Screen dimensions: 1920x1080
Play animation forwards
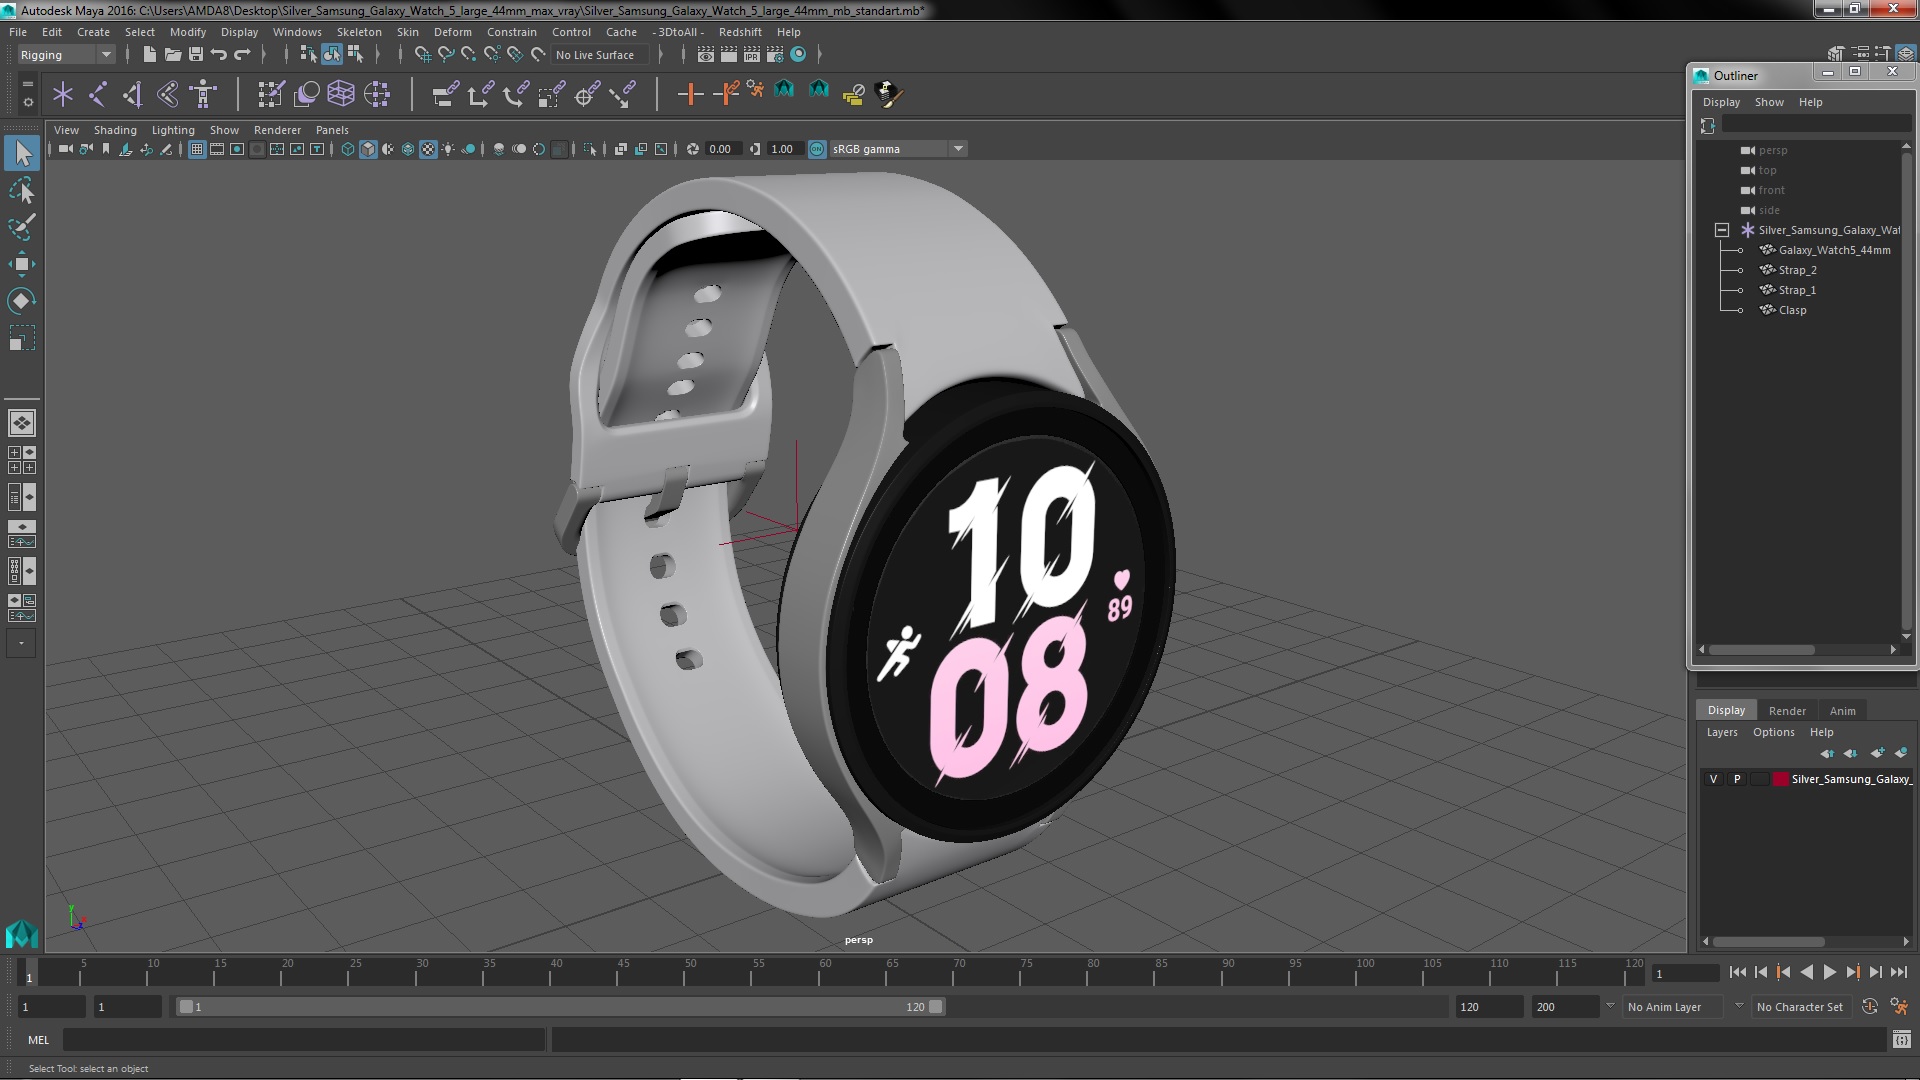tap(1829, 972)
